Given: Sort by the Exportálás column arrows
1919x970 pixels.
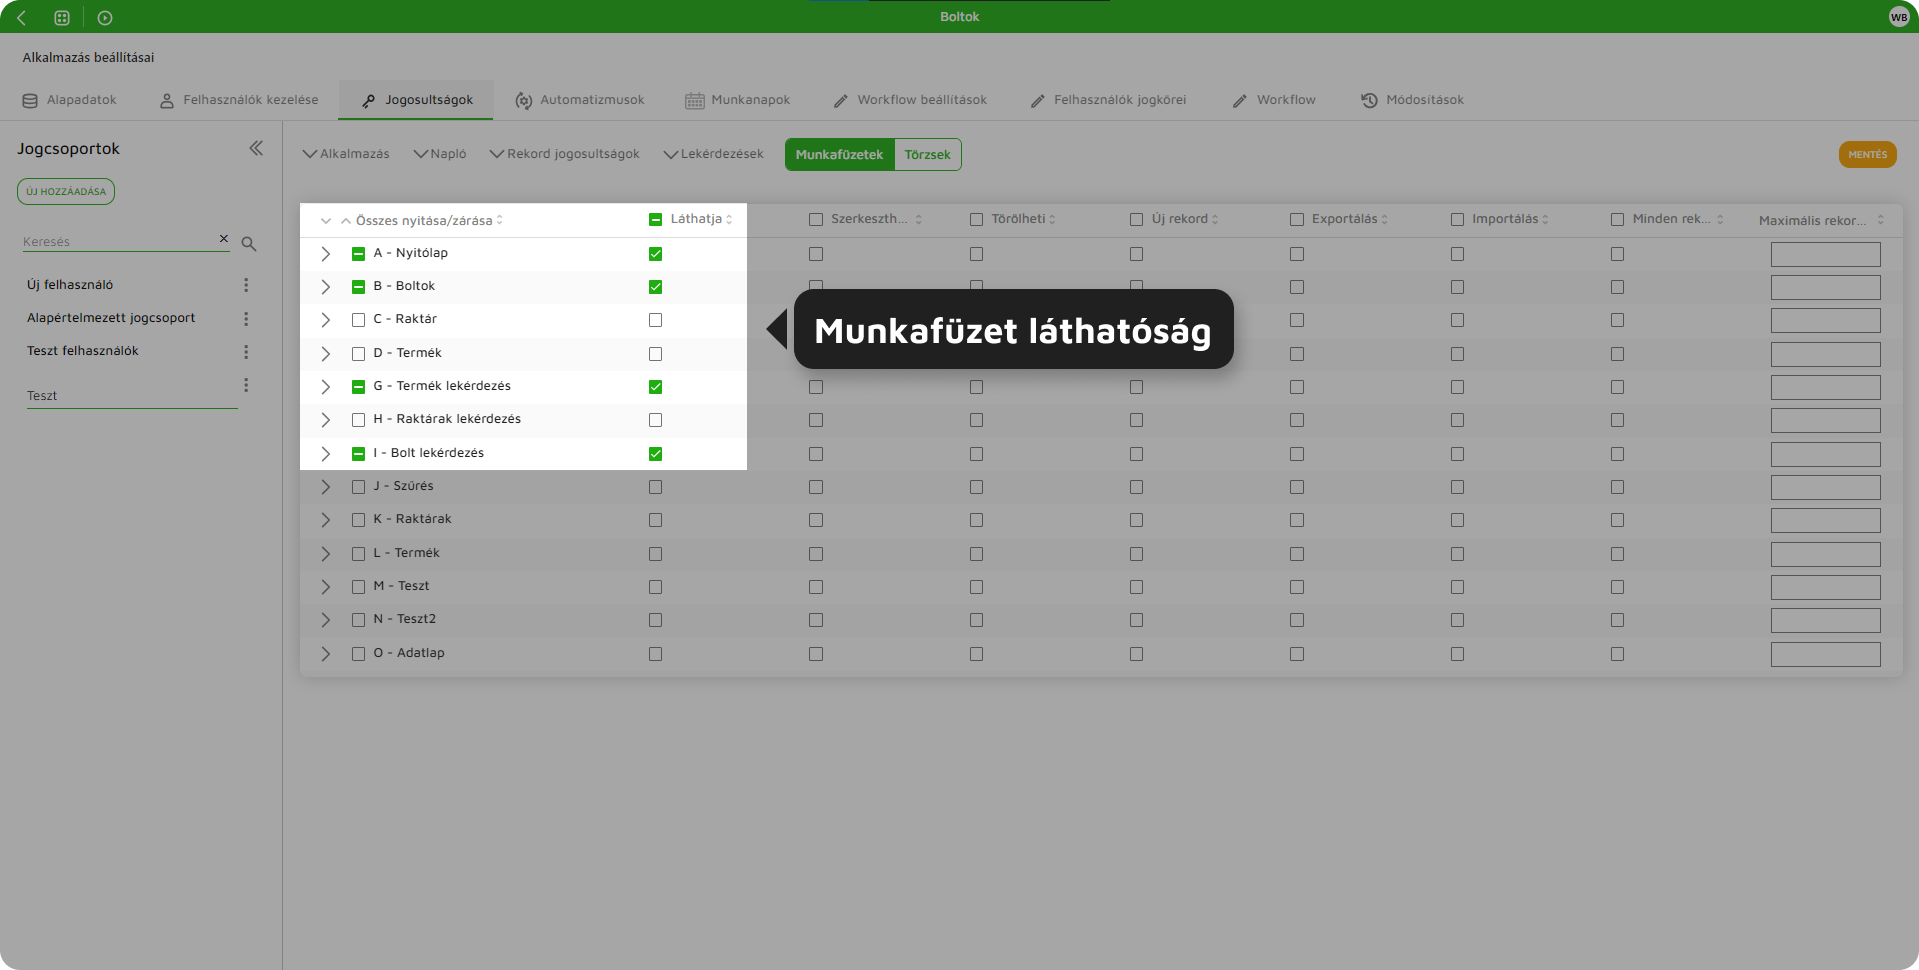Looking at the screenshot, I should coord(1384,219).
